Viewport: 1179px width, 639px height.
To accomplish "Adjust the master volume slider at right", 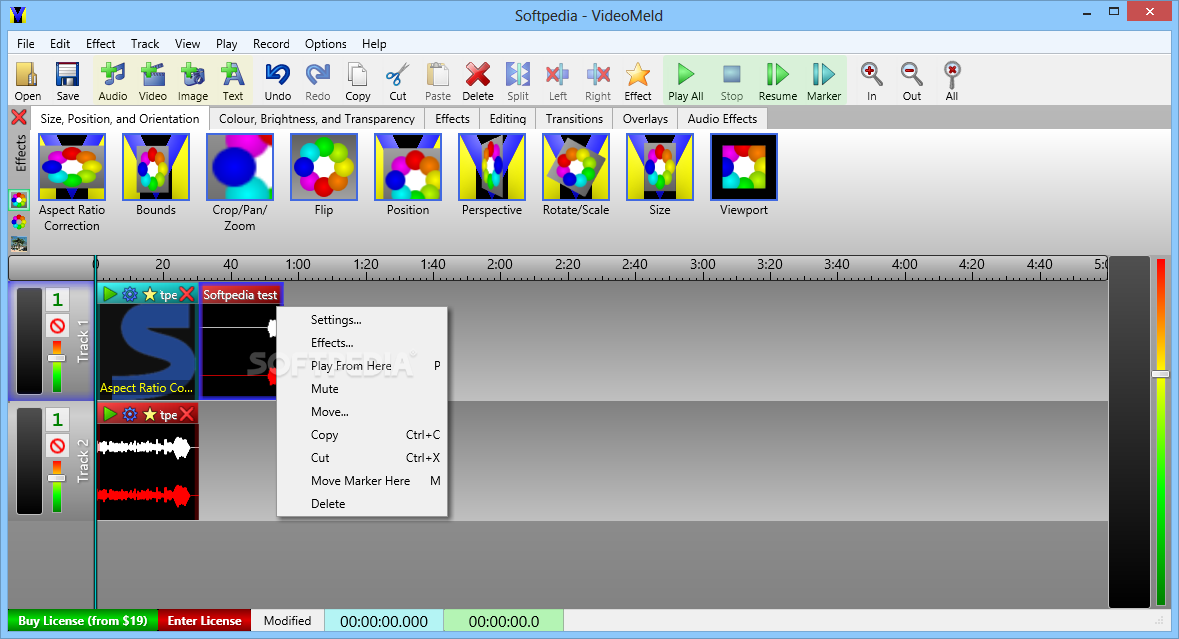I will [1160, 374].
